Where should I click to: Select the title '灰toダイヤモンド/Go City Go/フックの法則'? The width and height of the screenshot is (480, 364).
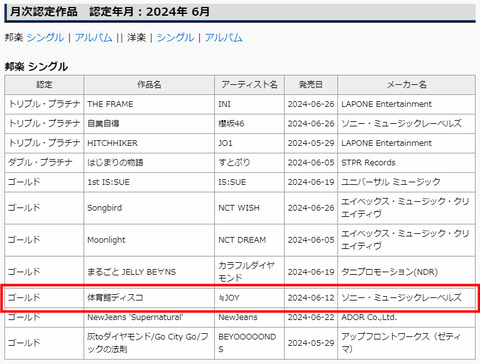pos(148,343)
